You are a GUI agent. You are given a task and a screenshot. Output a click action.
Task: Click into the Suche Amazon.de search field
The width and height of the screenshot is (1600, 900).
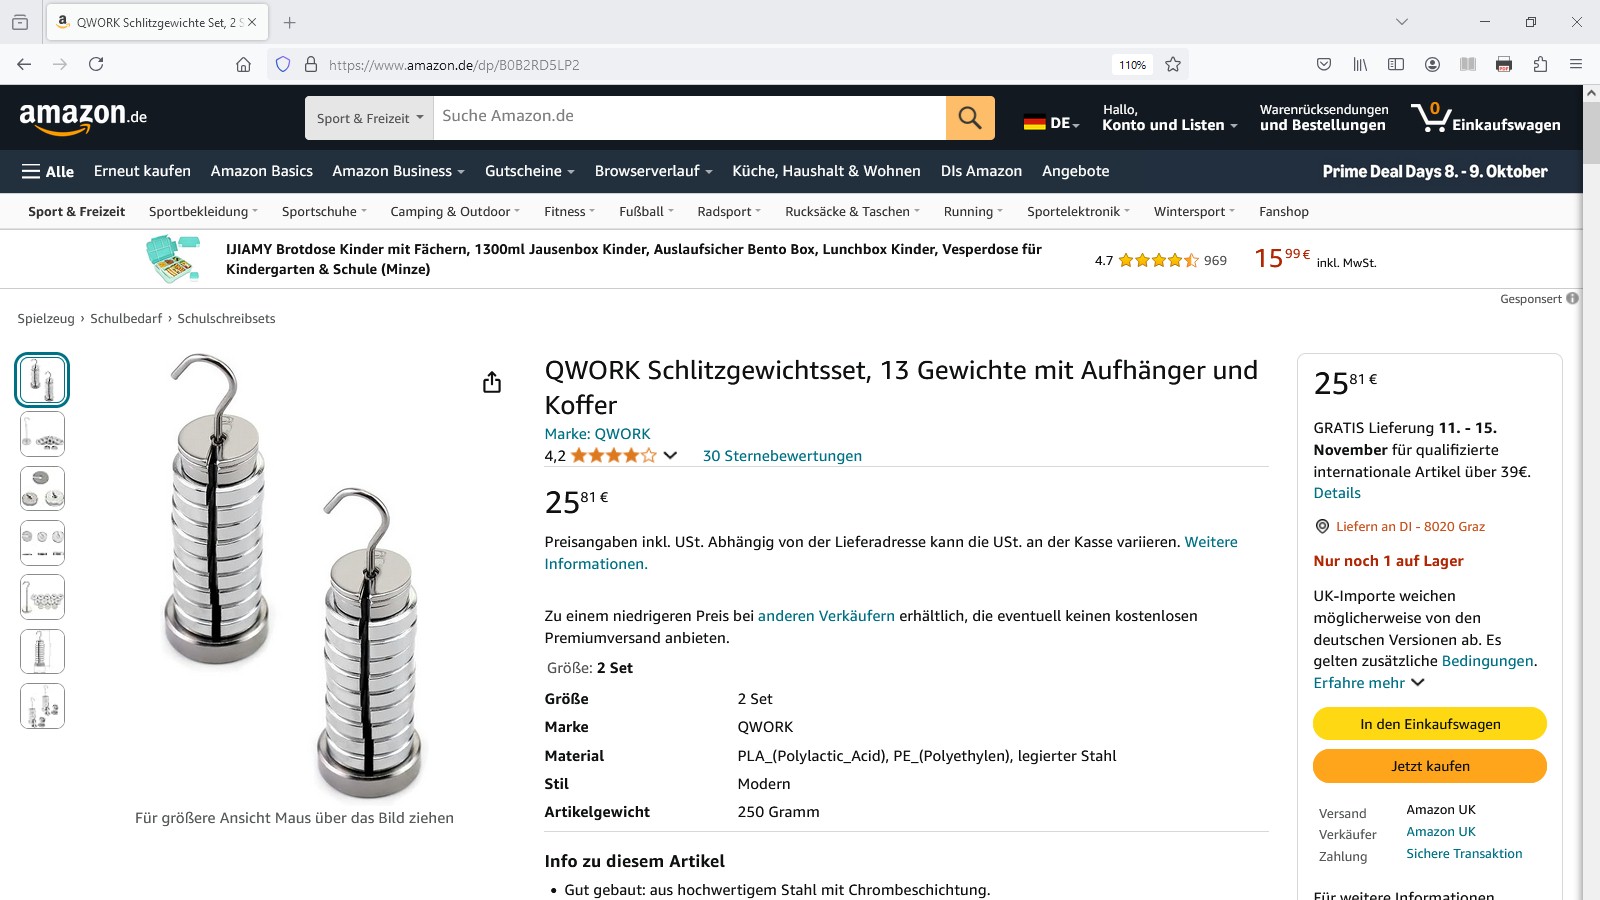(x=689, y=118)
